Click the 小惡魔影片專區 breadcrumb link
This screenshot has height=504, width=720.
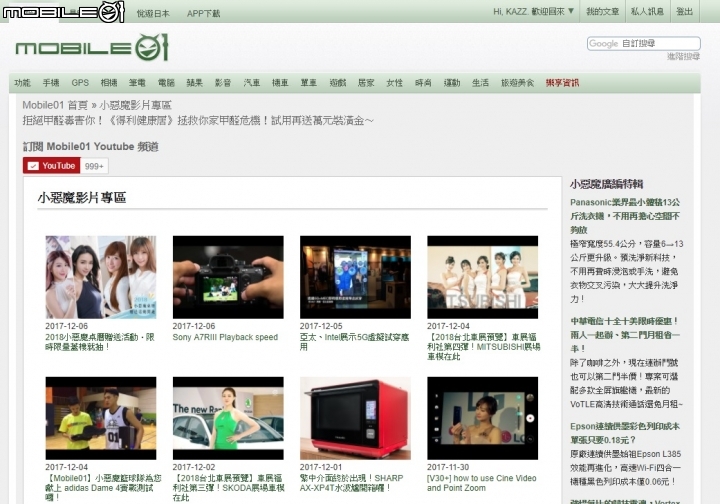[135, 105]
